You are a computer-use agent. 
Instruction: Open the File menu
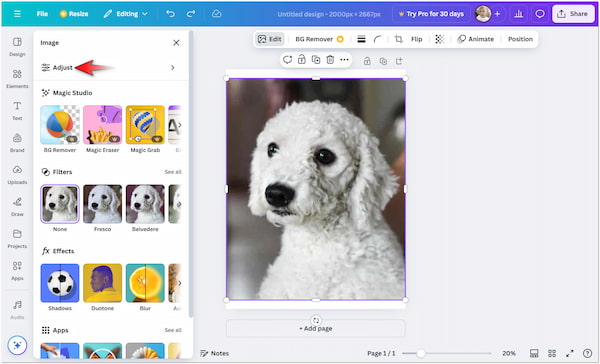42,14
